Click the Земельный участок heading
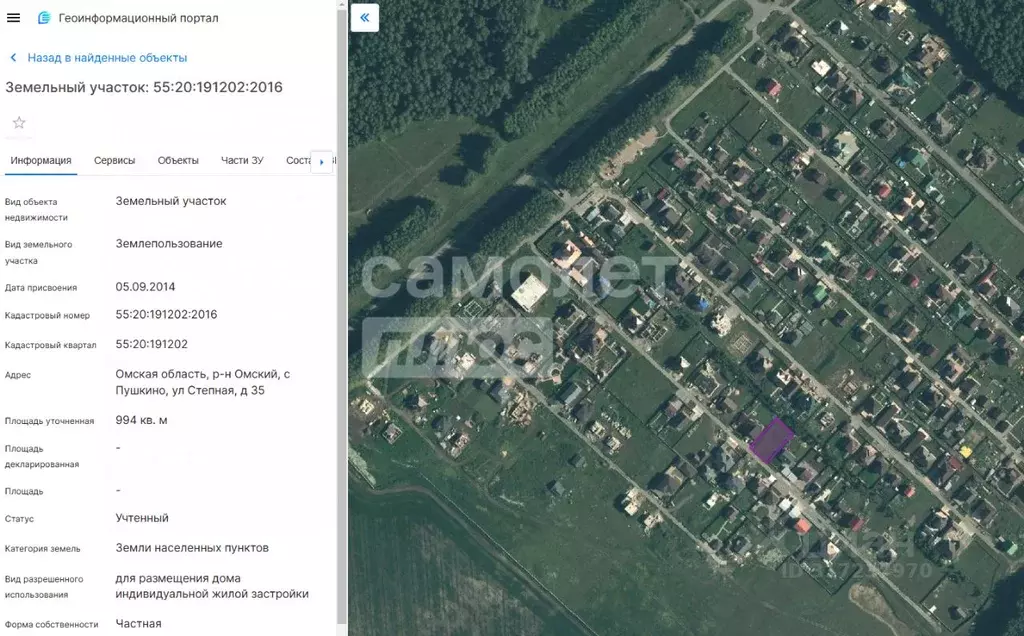The height and width of the screenshot is (636, 1024). pyautogui.click(x=144, y=88)
